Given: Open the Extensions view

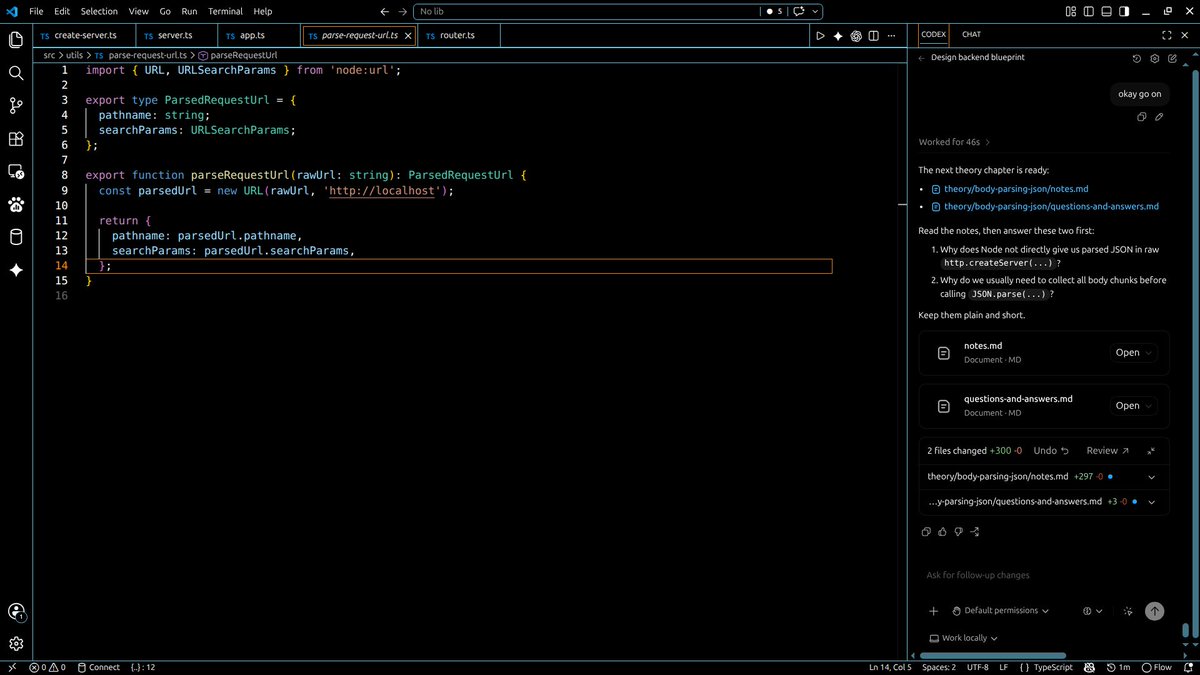Looking at the screenshot, I should point(16,139).
